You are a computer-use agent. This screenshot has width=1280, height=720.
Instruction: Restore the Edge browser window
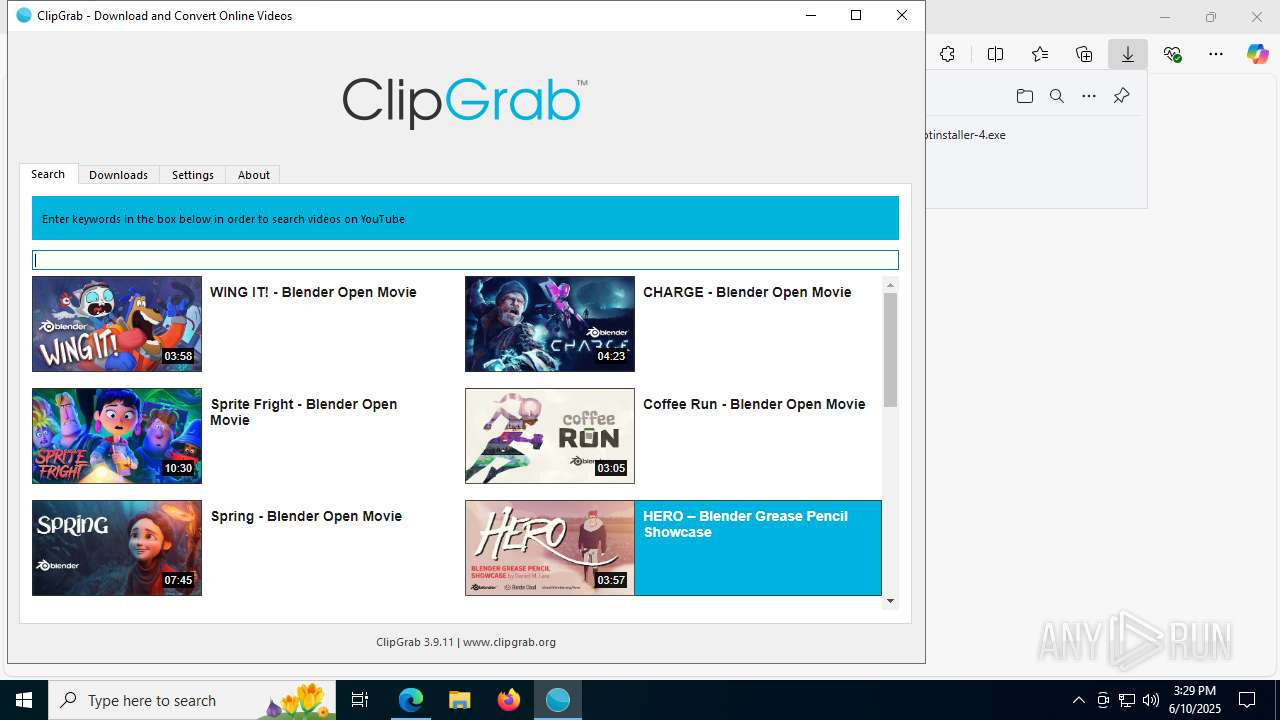click(x=1211, y=17)
